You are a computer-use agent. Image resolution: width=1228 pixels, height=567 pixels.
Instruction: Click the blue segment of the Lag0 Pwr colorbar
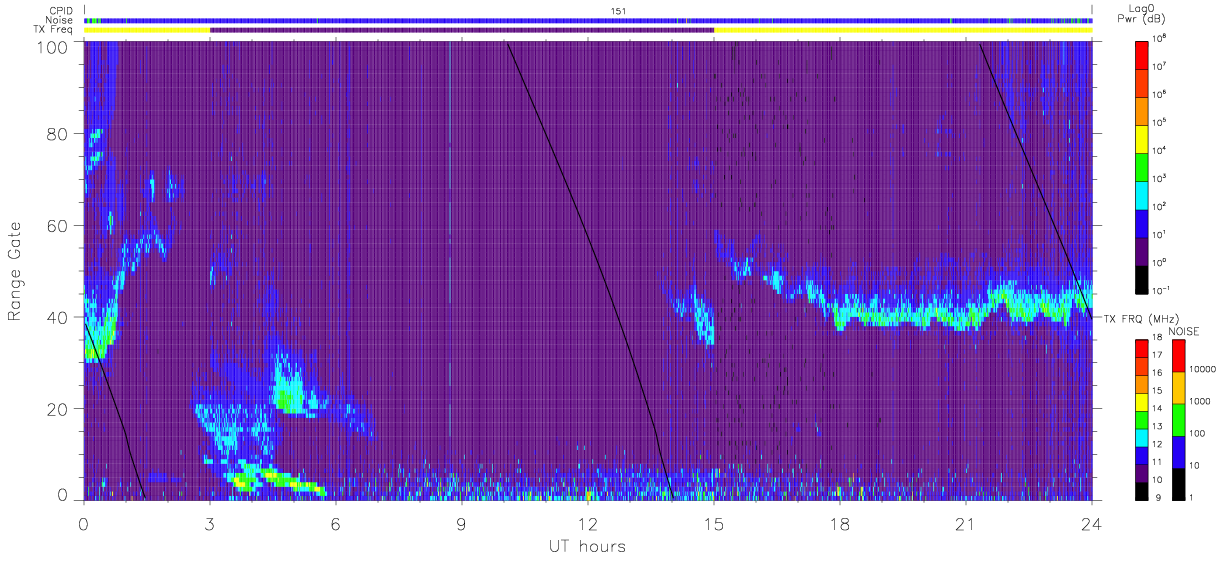coord(1142,222)
